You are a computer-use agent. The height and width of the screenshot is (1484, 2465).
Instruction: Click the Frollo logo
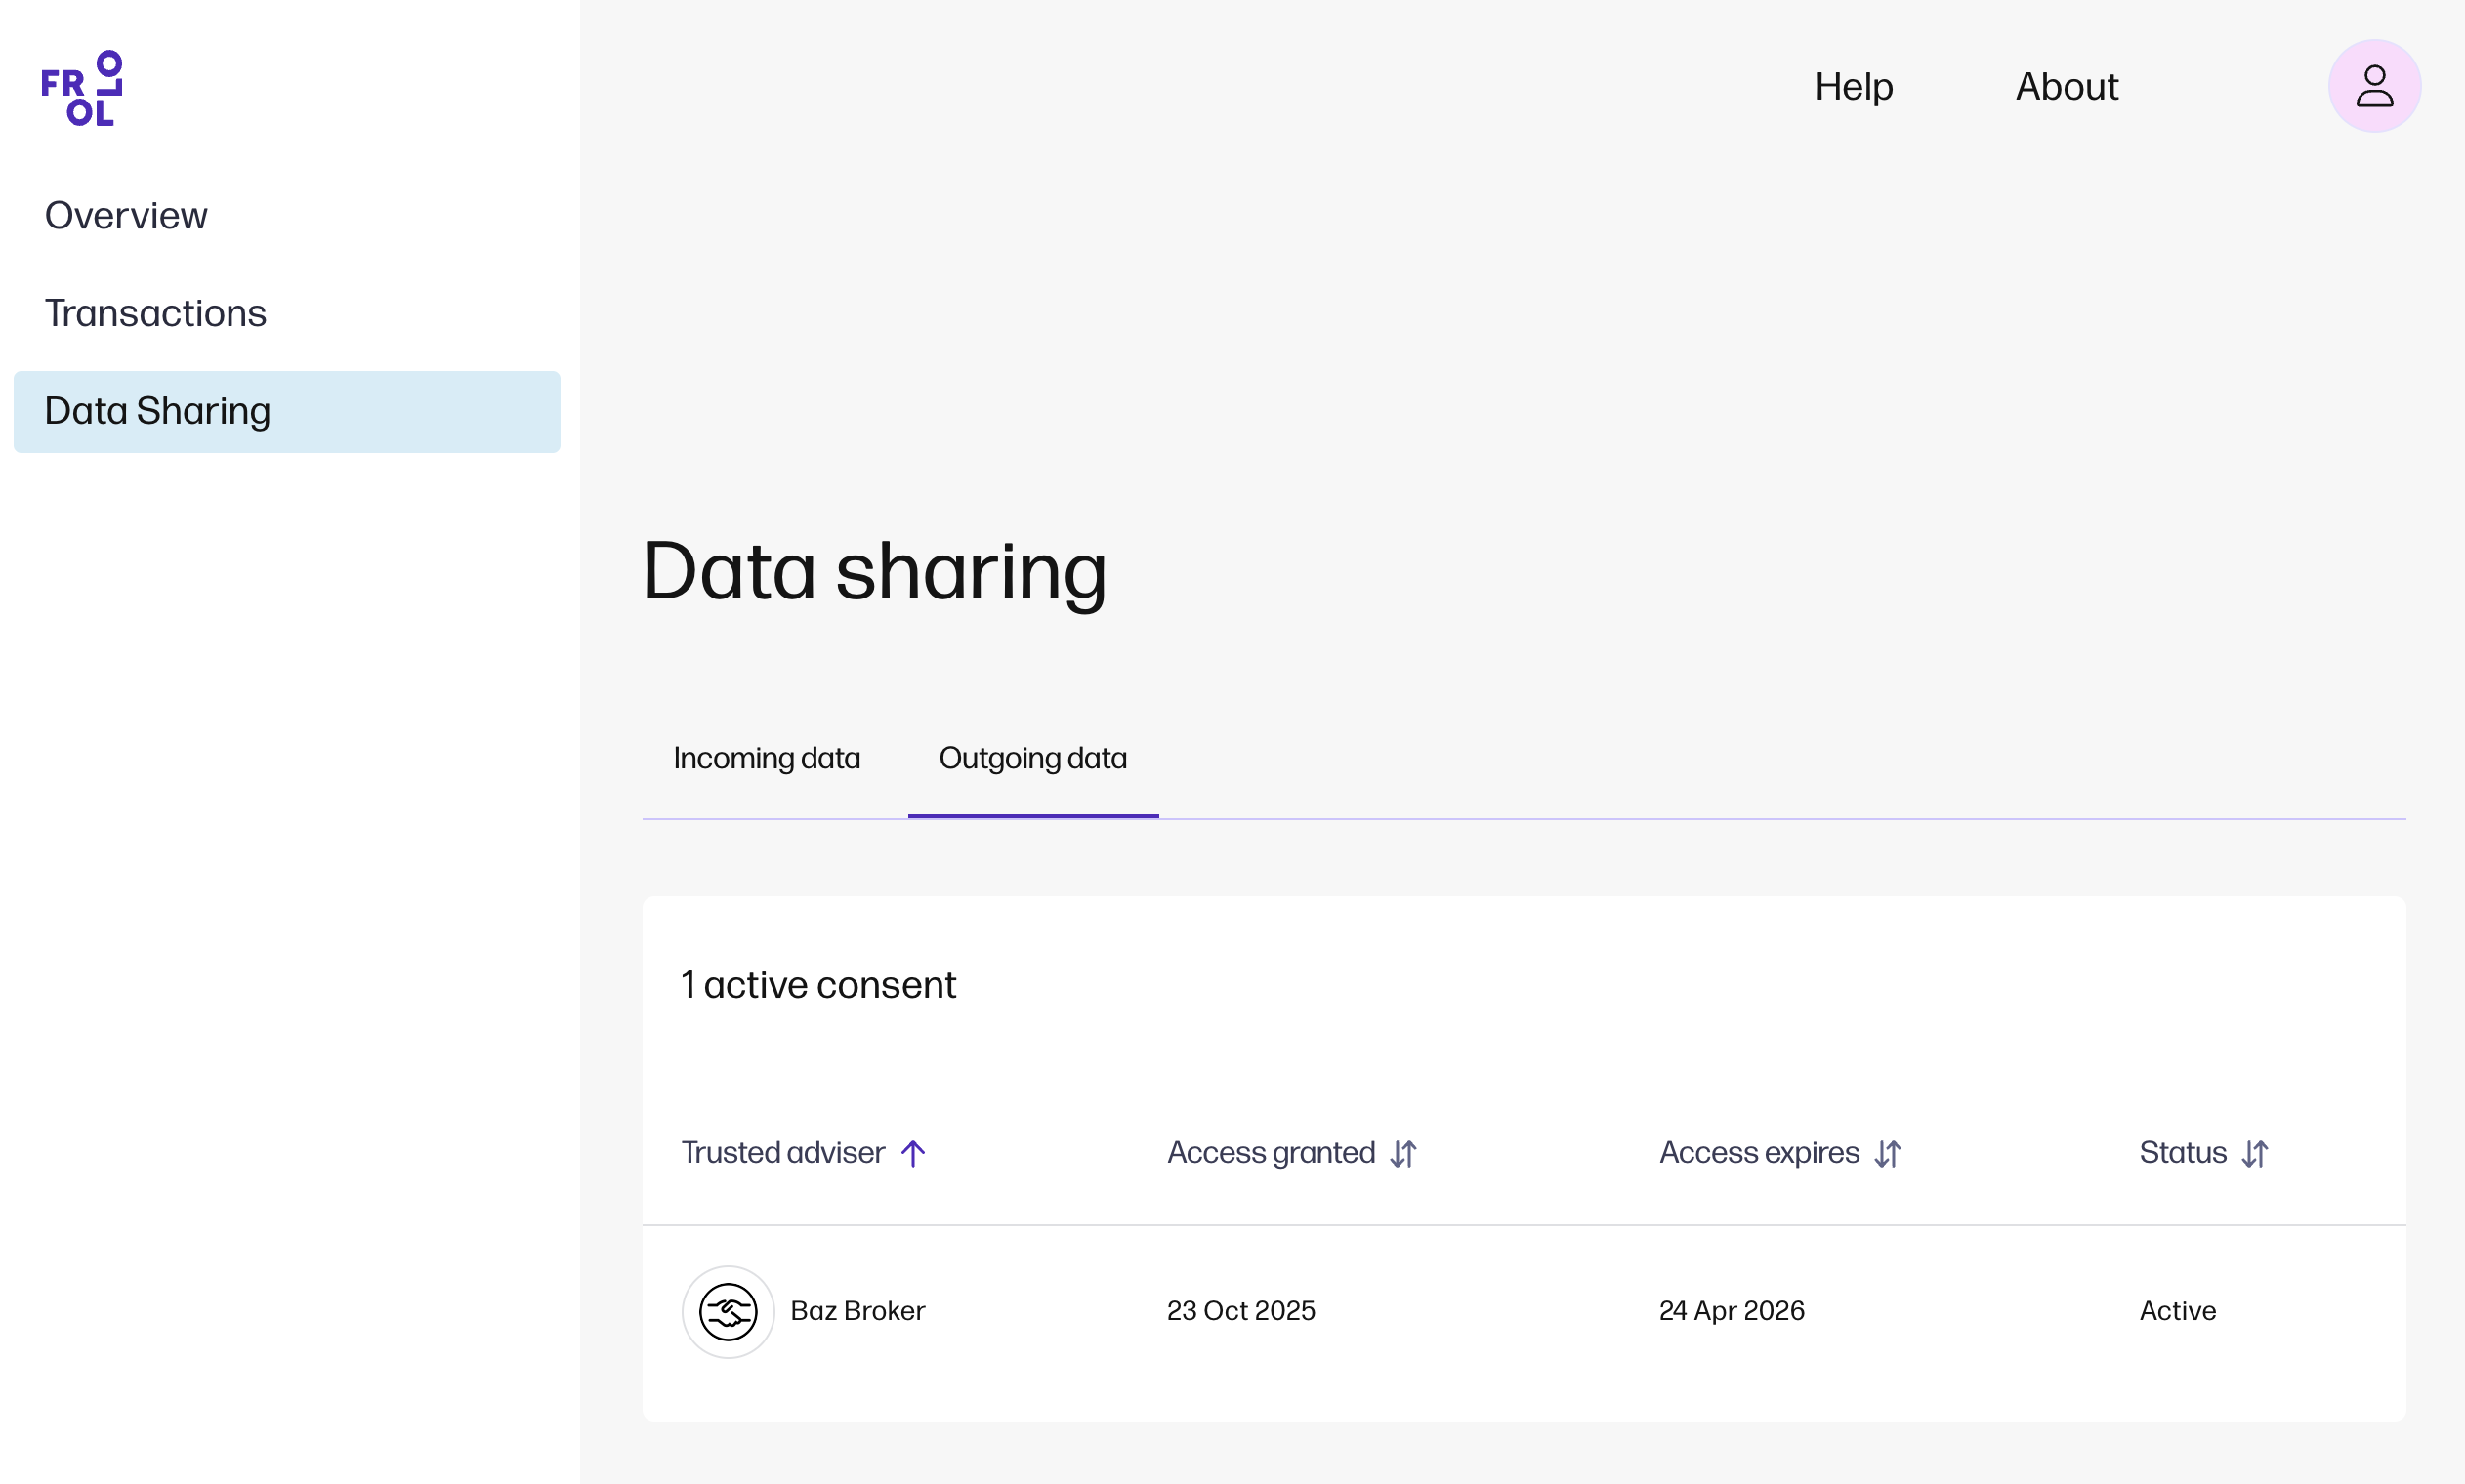click(x=82, y=88)
